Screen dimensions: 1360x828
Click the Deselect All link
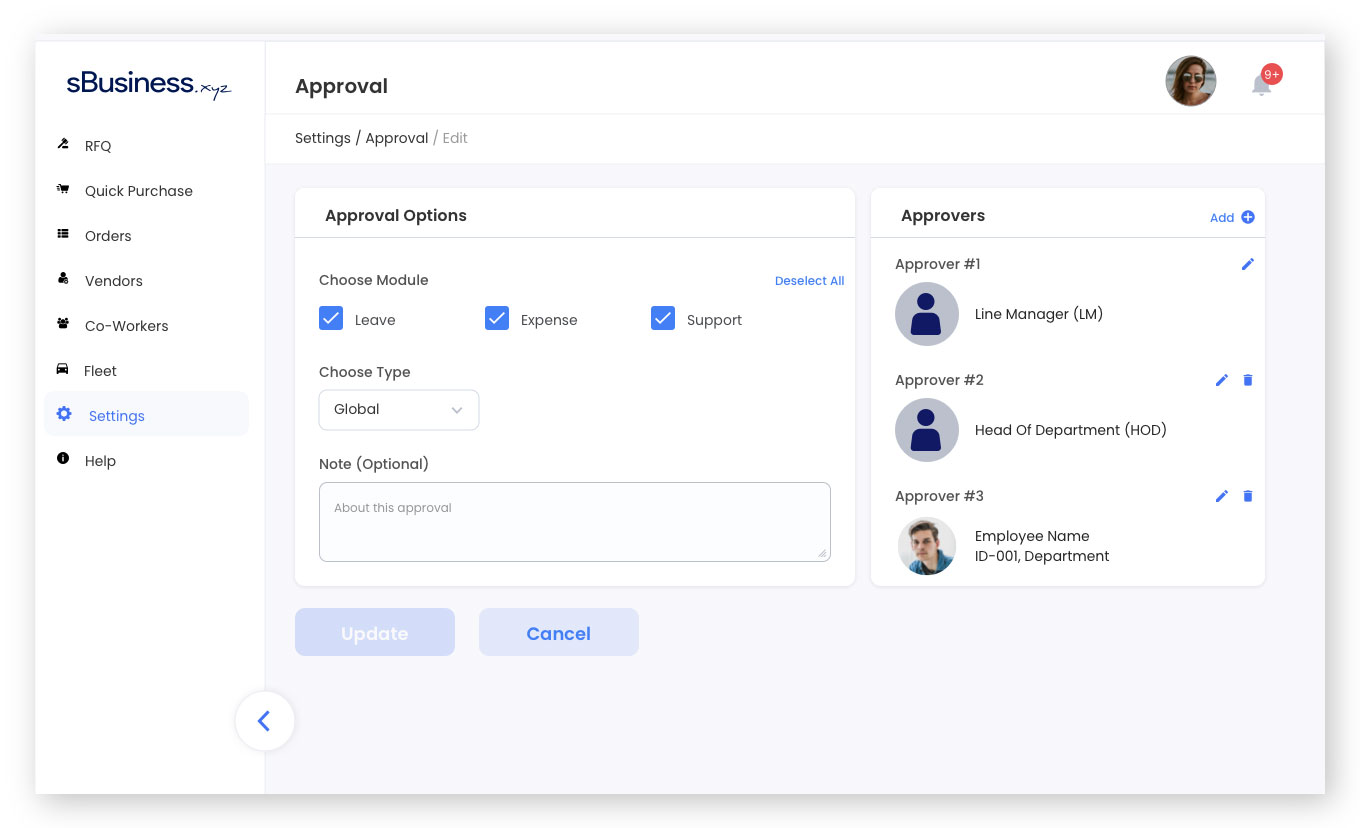(809, 281)
